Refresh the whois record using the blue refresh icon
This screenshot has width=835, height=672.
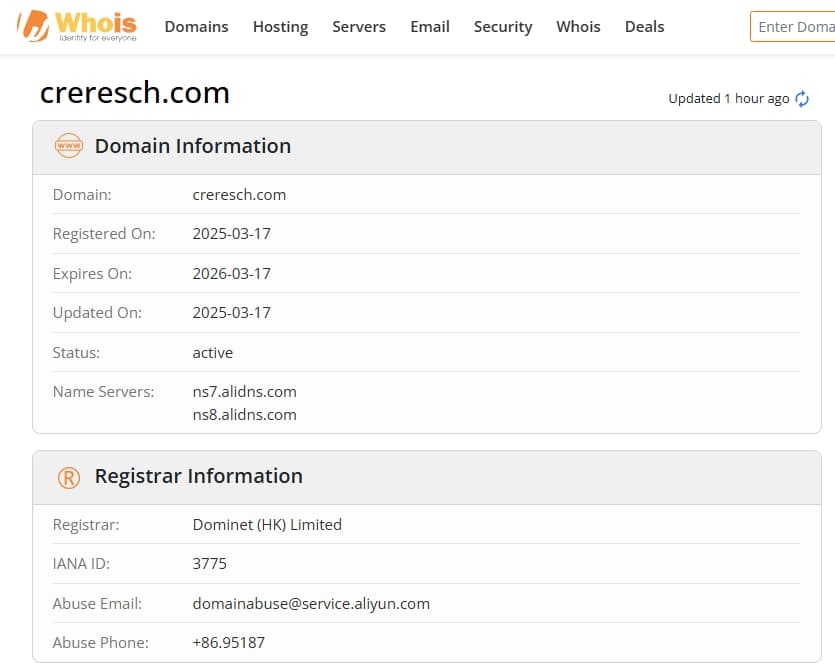pyautogui.click(x=801, y=99)
